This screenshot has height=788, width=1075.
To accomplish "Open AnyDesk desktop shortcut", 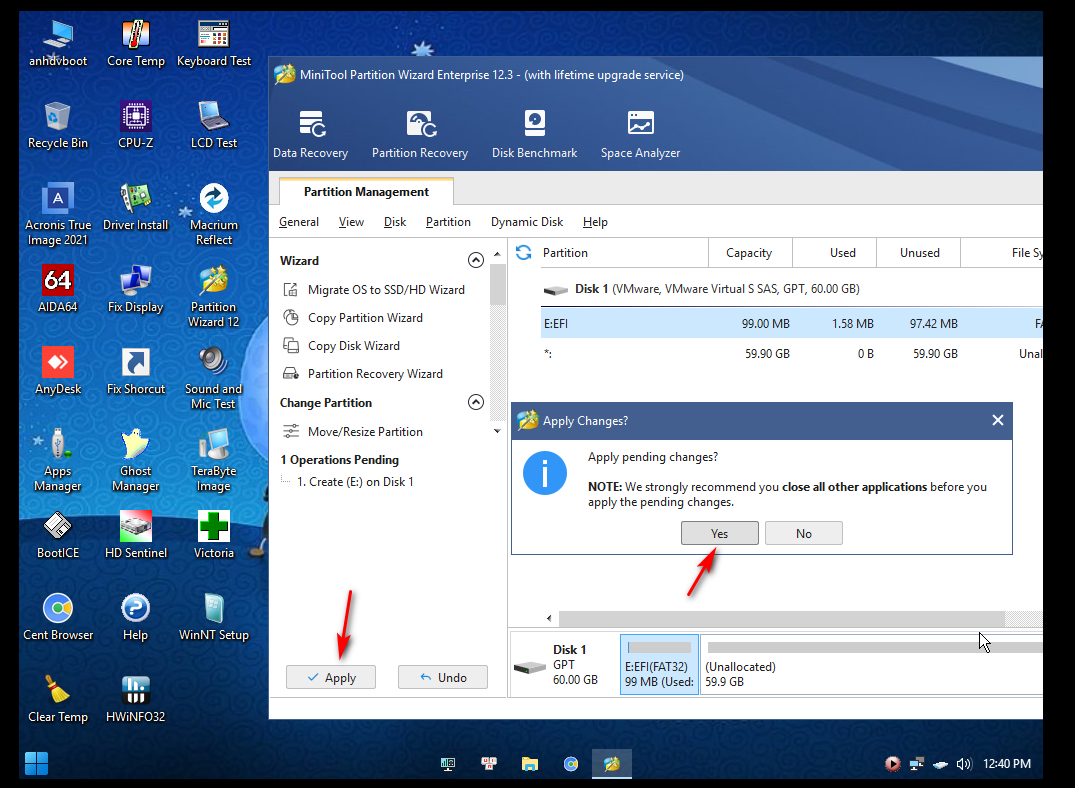I will click(x=58, y=372).
